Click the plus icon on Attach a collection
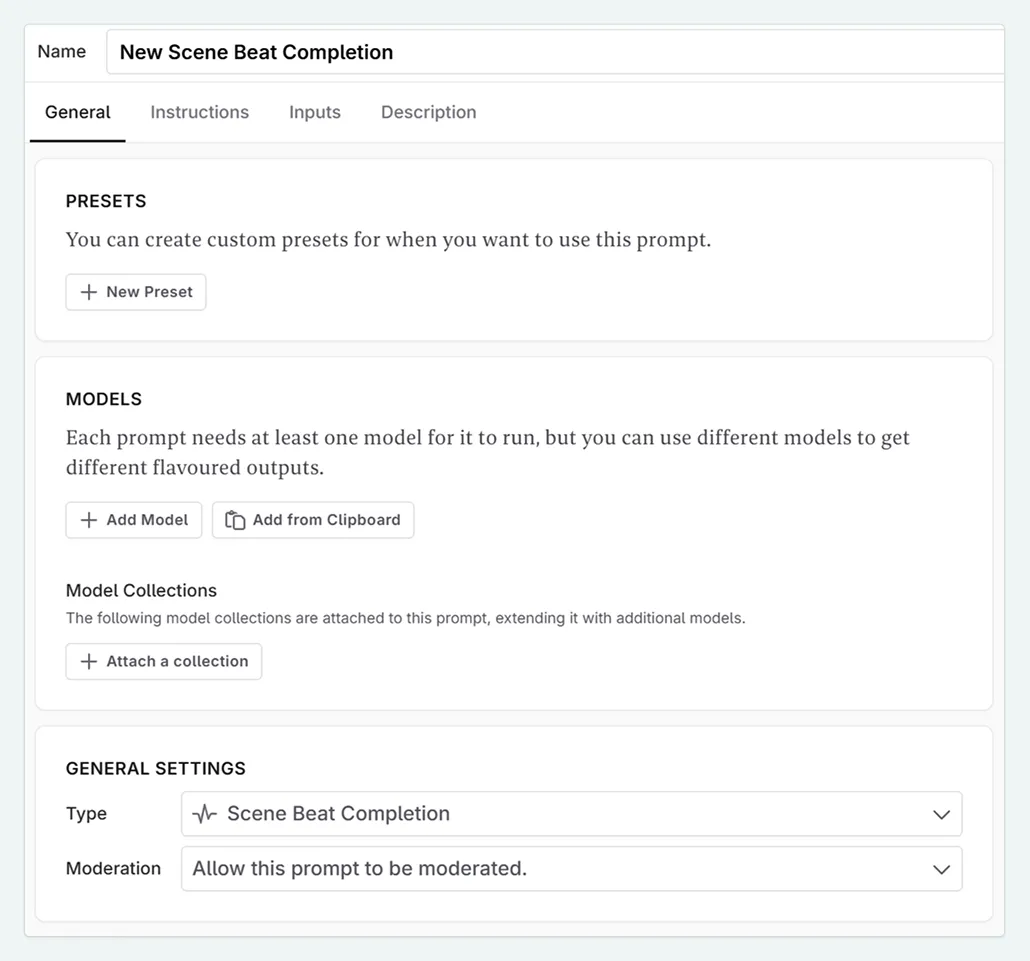Viewport: 1030px width, 961px height. click(89, 662)
